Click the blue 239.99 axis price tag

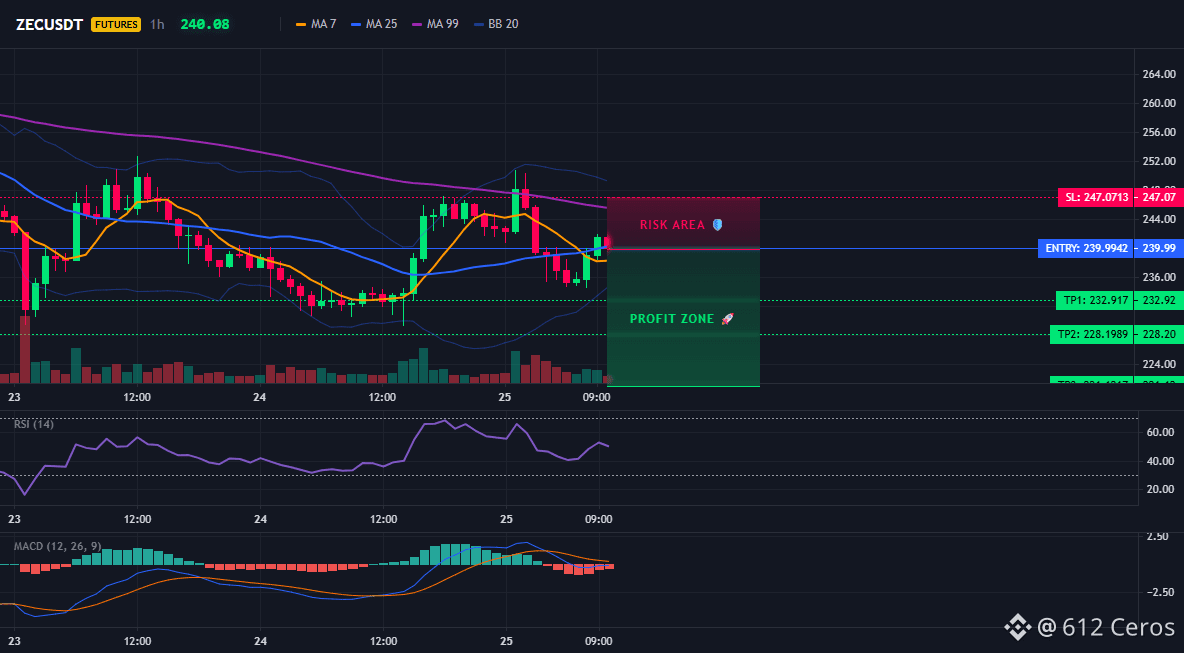[1158, 248]
